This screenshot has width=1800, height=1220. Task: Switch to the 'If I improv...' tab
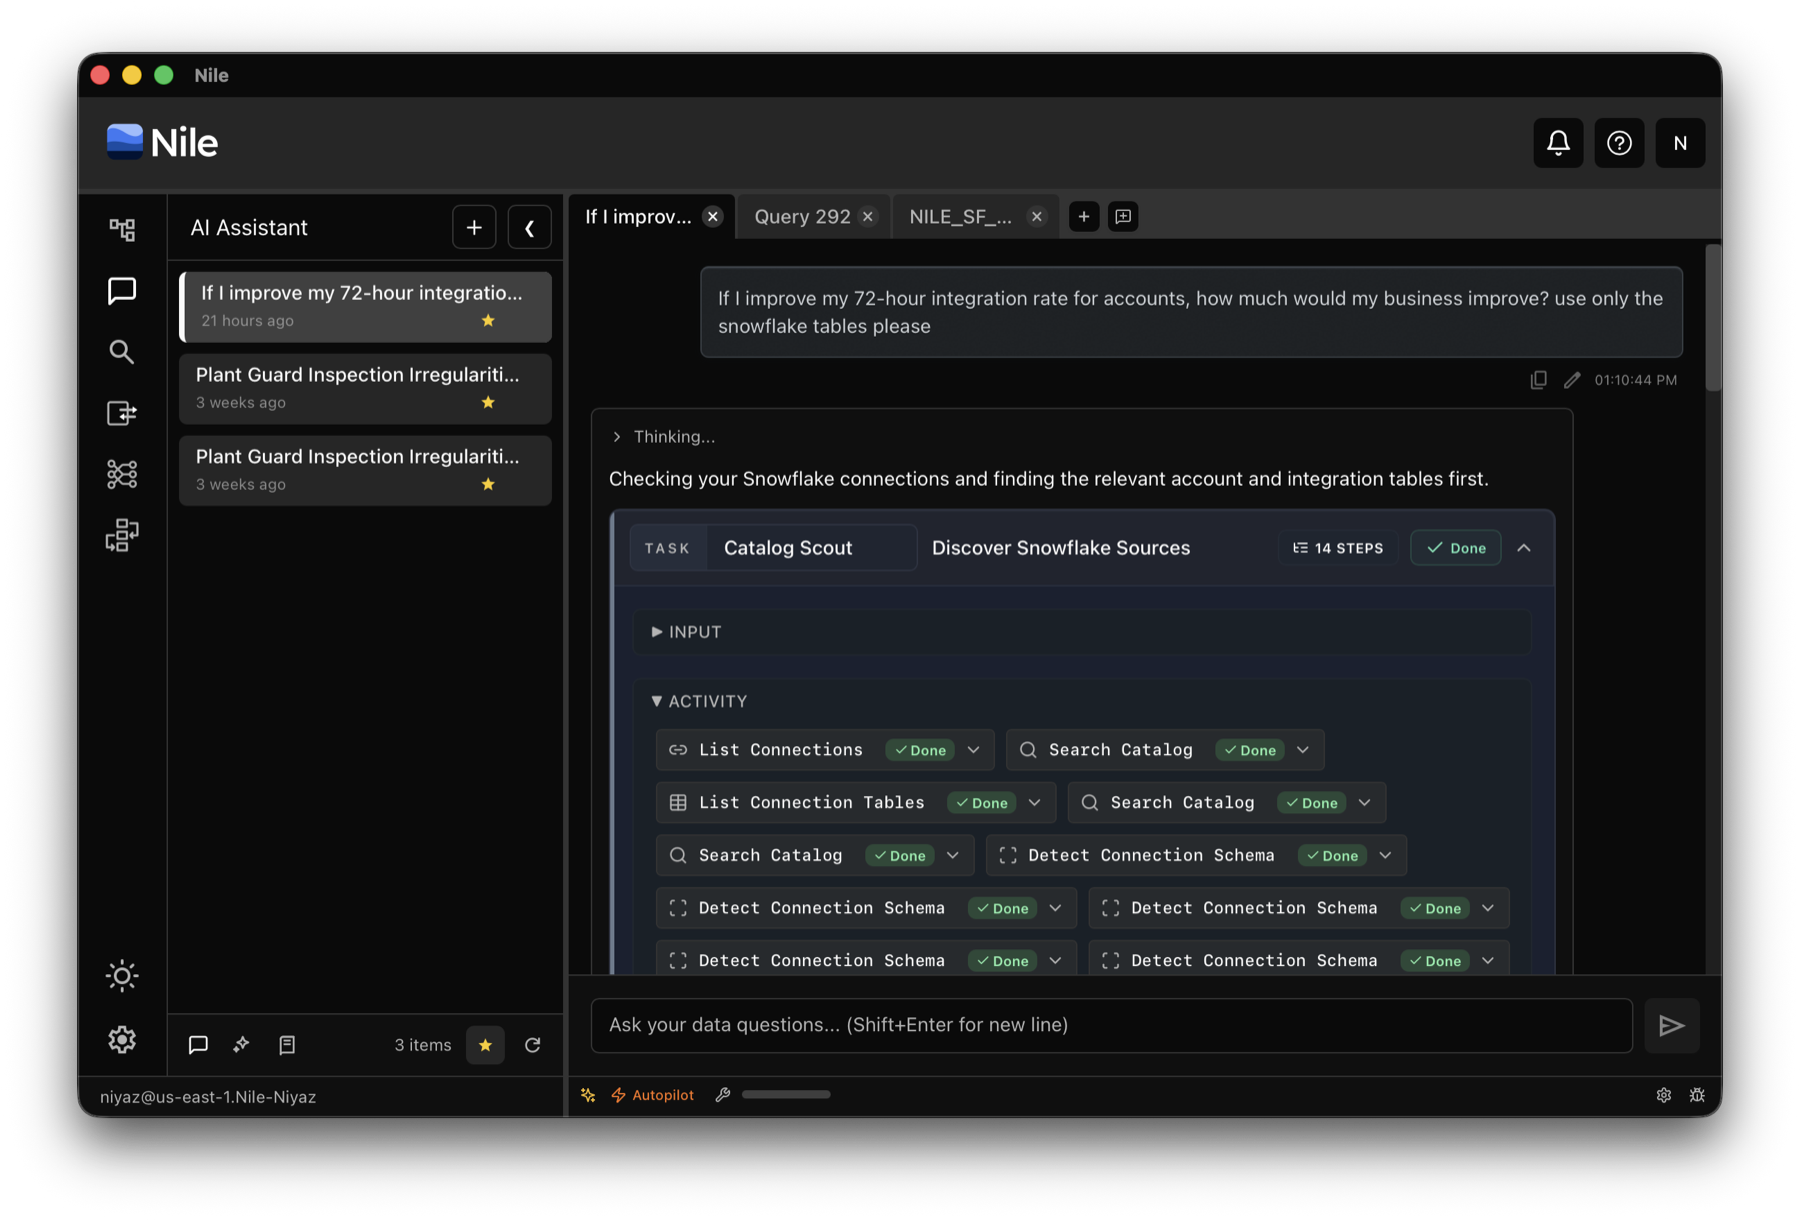(x=638, y=217)
